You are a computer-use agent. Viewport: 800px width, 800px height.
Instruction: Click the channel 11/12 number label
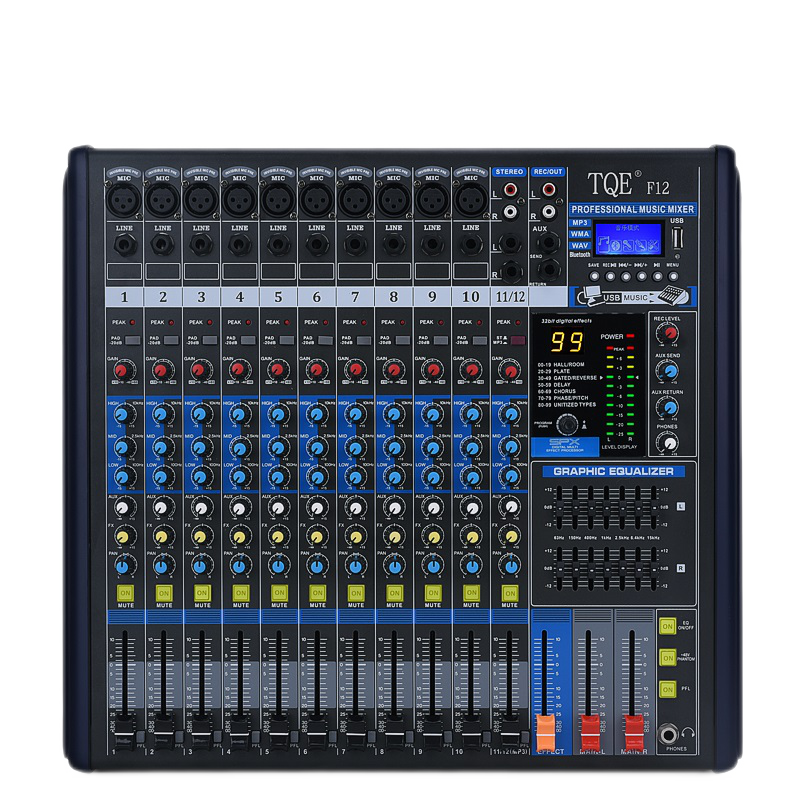[x=510, y=297]
